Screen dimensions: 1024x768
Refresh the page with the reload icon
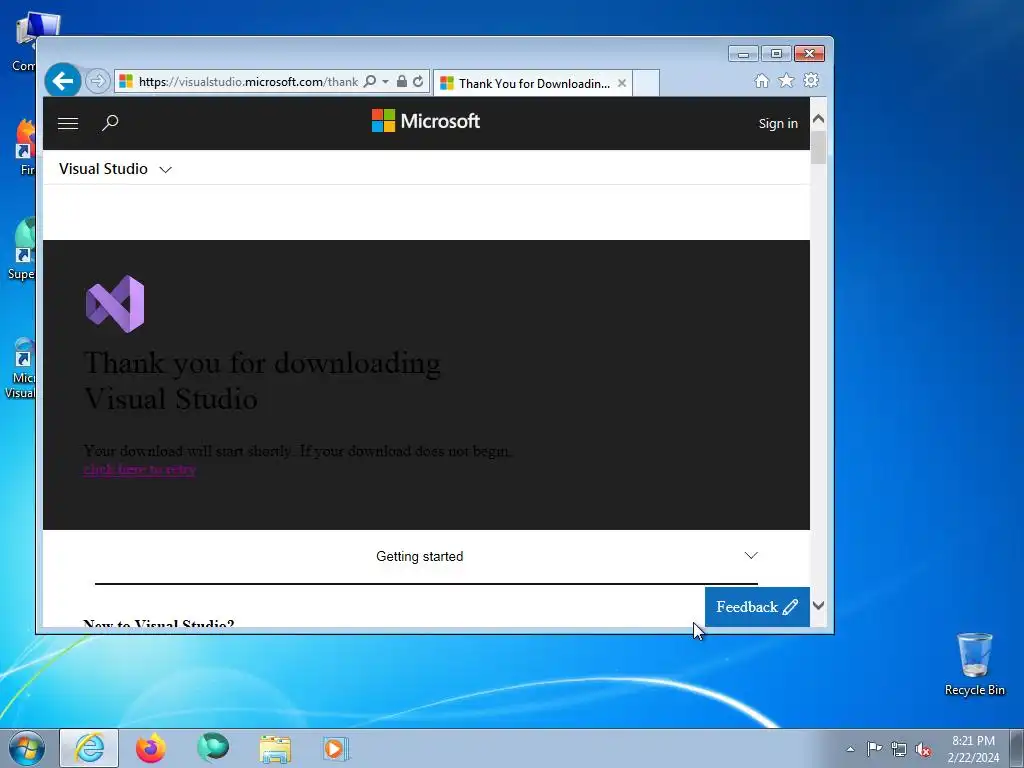tap(418, 82)
